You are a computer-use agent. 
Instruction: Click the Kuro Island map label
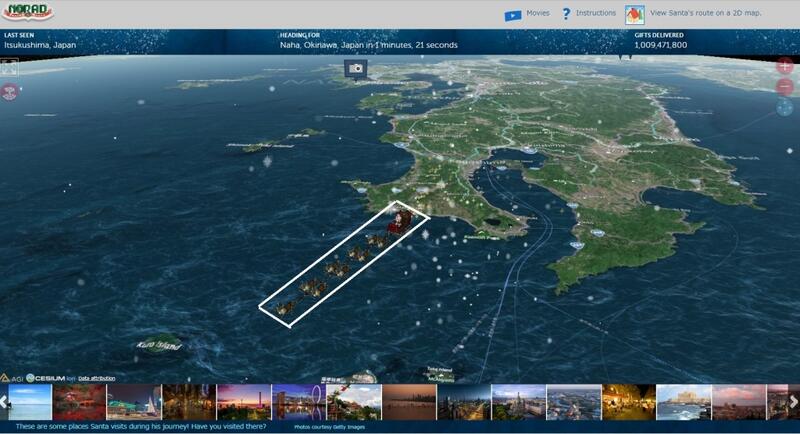tap(159, 345)
